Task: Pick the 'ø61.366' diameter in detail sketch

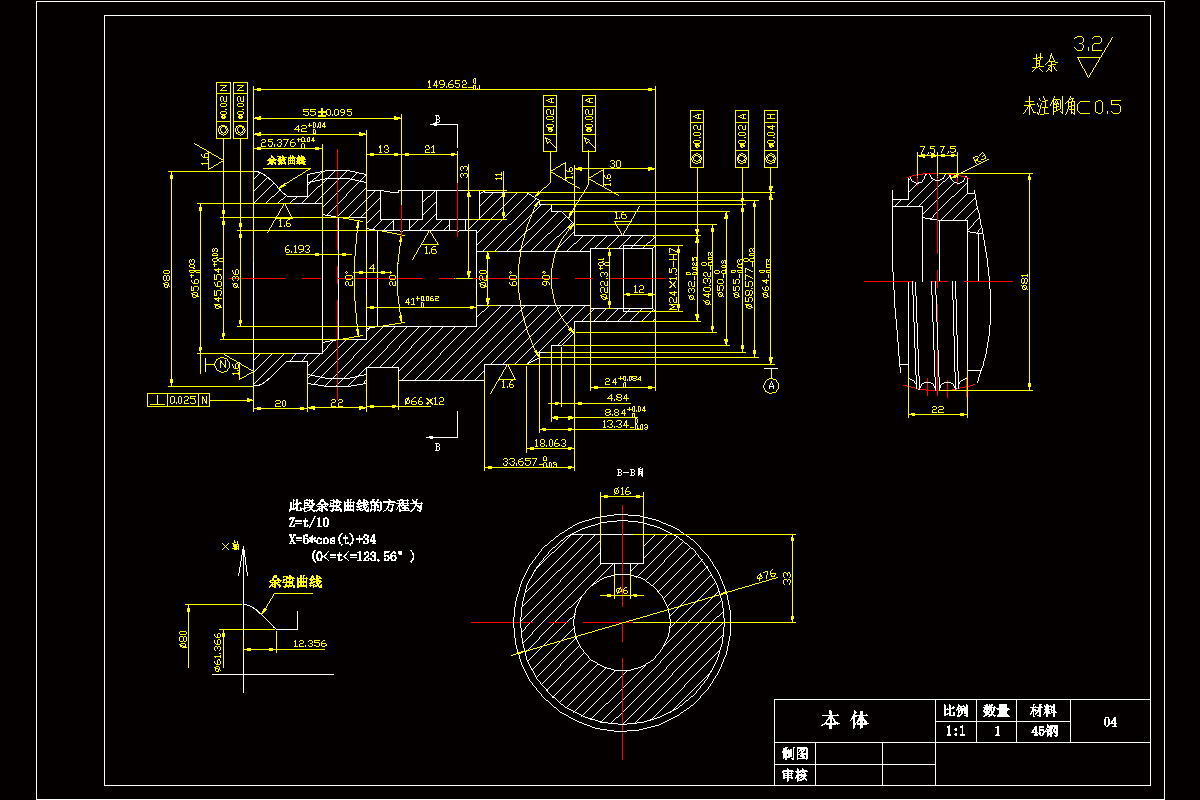Action: pyautogui.click(x=217, y=651)
